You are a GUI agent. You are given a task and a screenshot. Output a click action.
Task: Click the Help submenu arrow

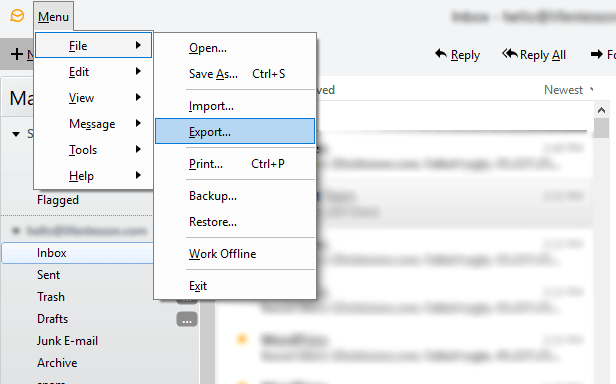pos(138,175)
